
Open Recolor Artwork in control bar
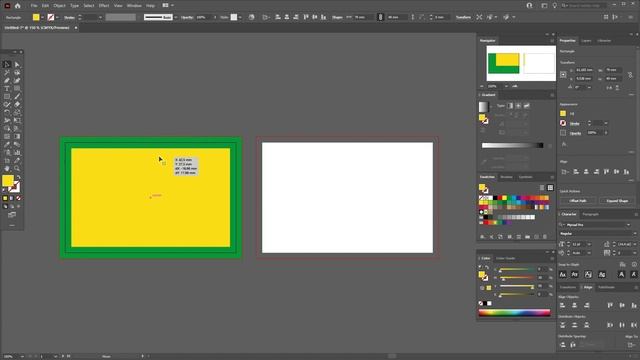click(251, 17)
